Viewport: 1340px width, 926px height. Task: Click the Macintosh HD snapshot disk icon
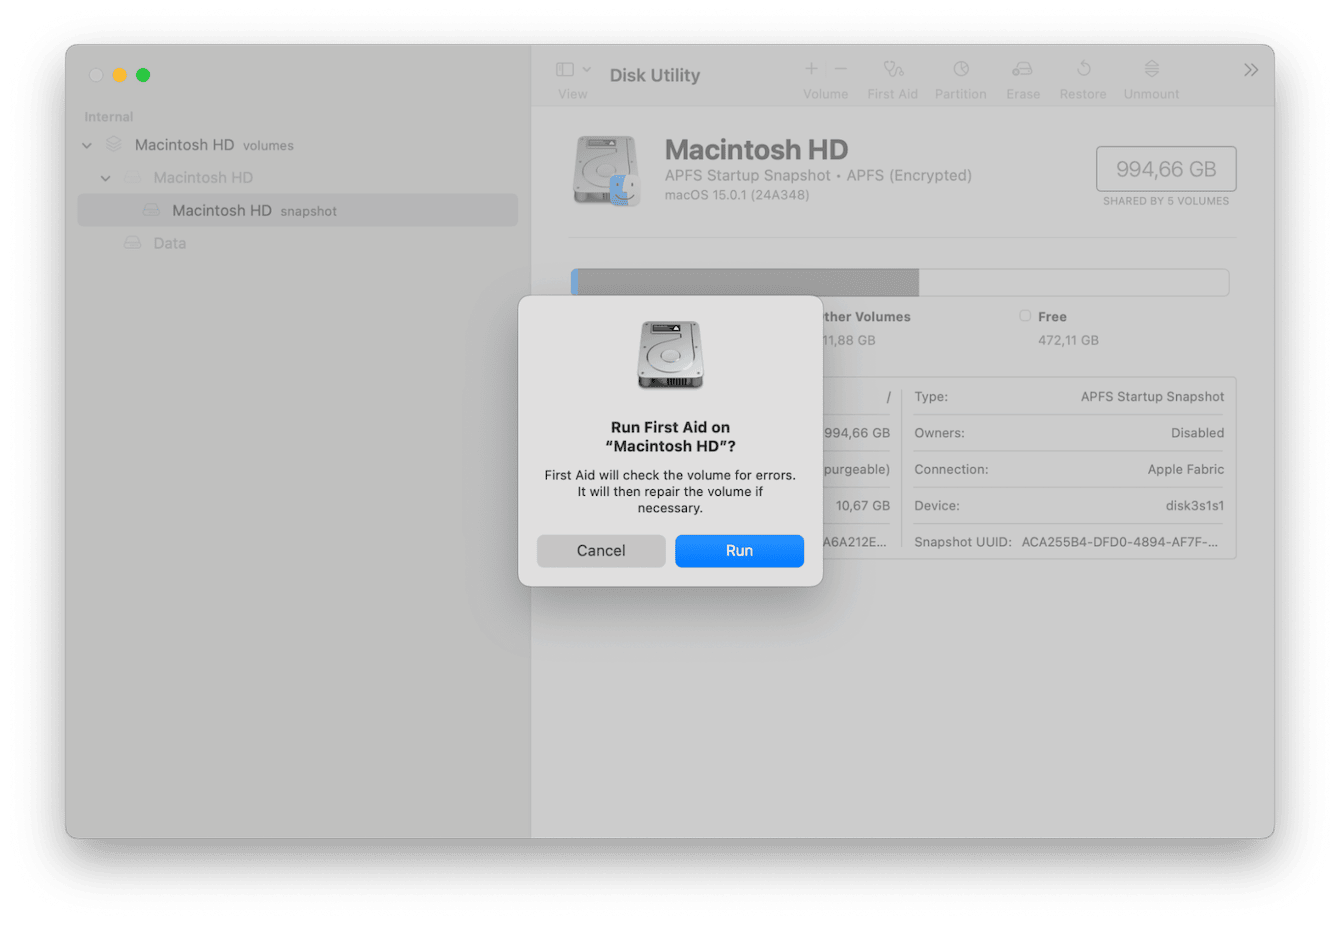tap(151, 210)
